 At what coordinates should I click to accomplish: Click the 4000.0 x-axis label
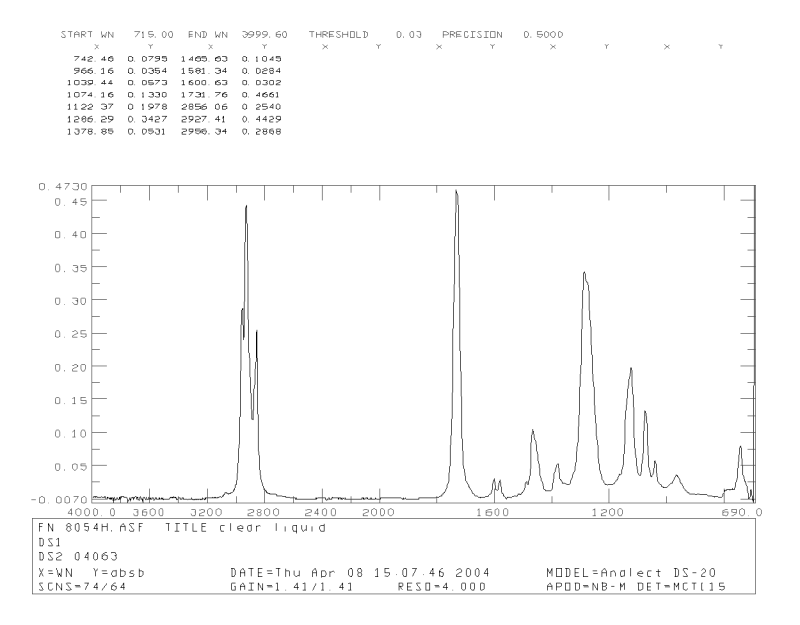click(x=92, y=512)
